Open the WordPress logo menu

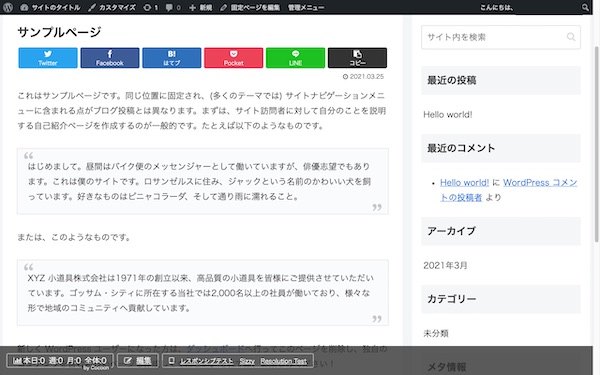(8, 7)
